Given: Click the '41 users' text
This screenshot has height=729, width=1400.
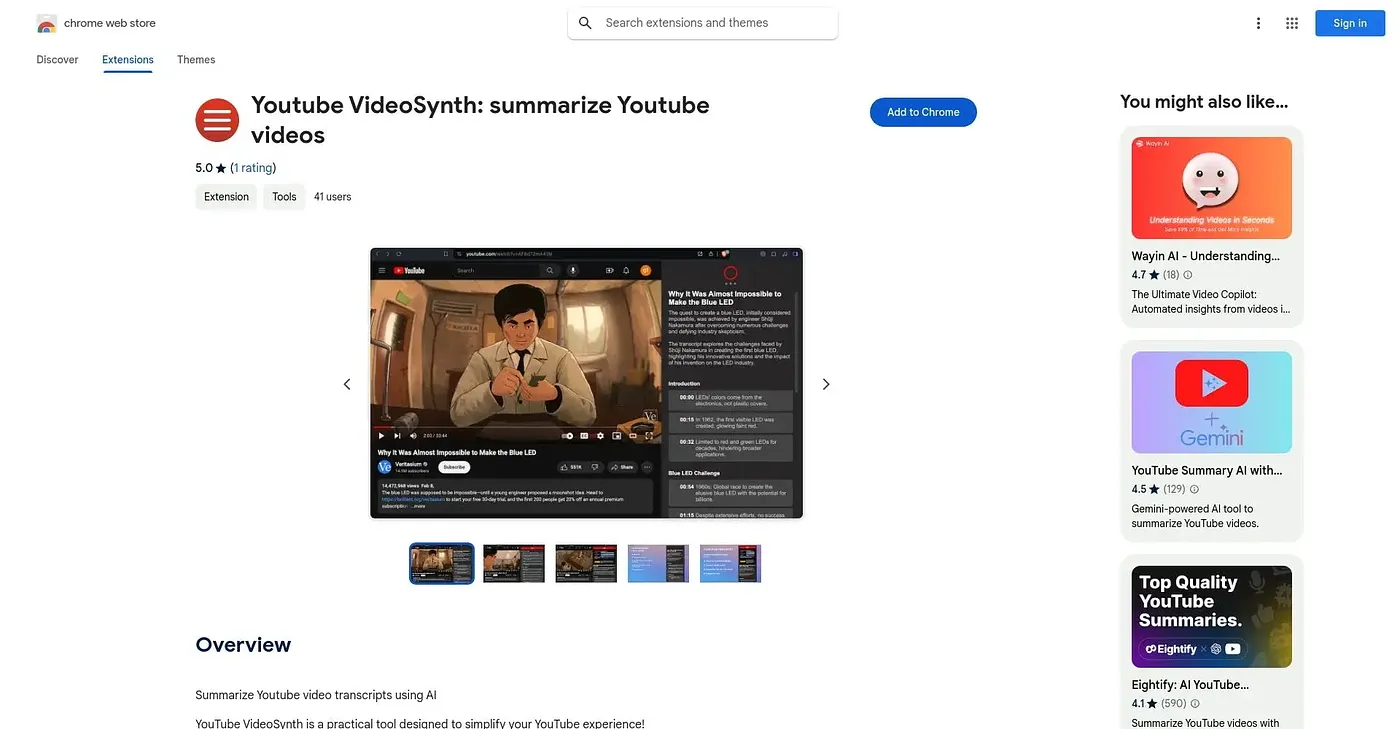Looking at the screenshot, I should (333, 197).
